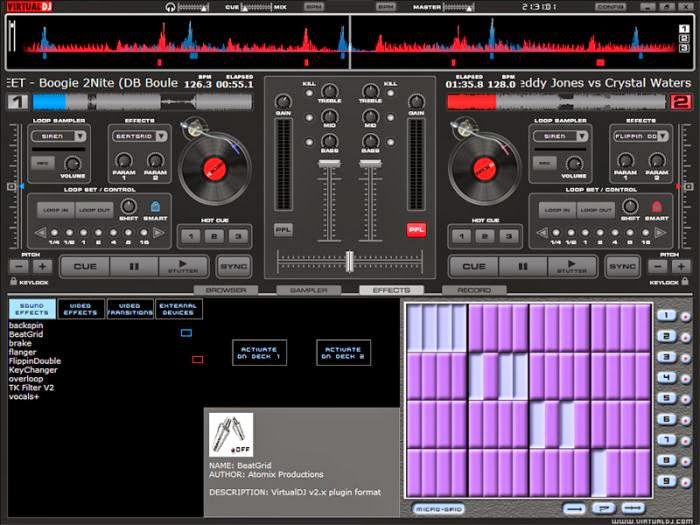Toggle left channel bass kill button
Viewport: 700px width, 525px height.
(x=309, y=142)
